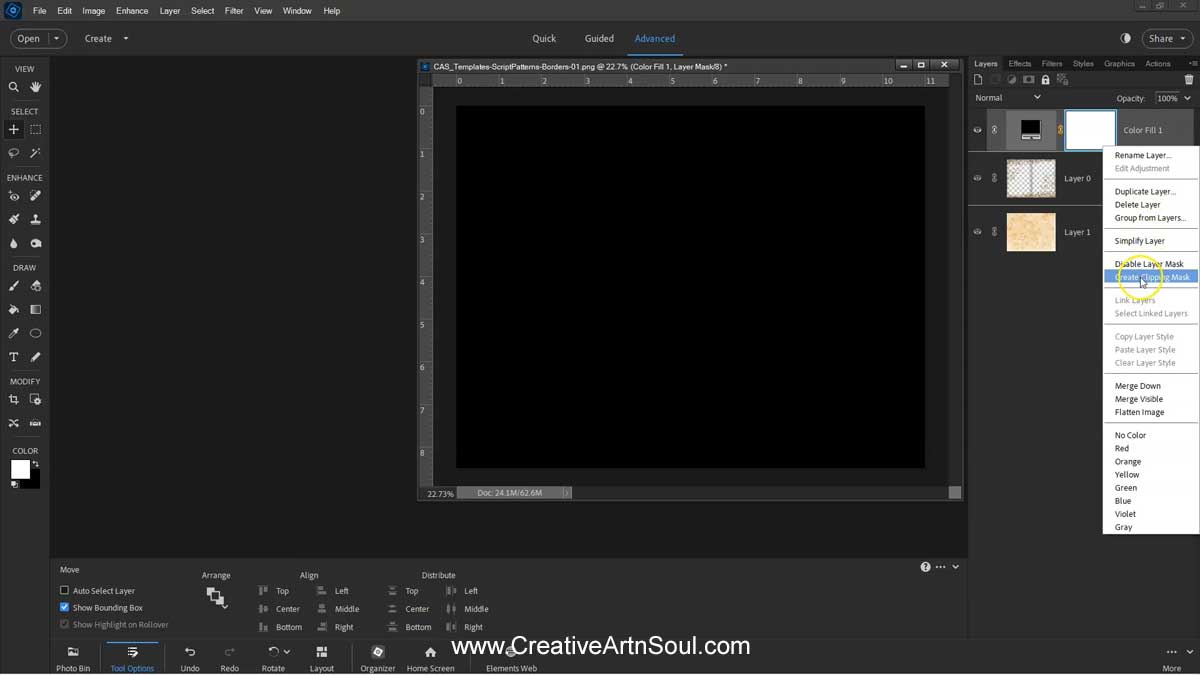Select the Lasso tool

point(14,153)
